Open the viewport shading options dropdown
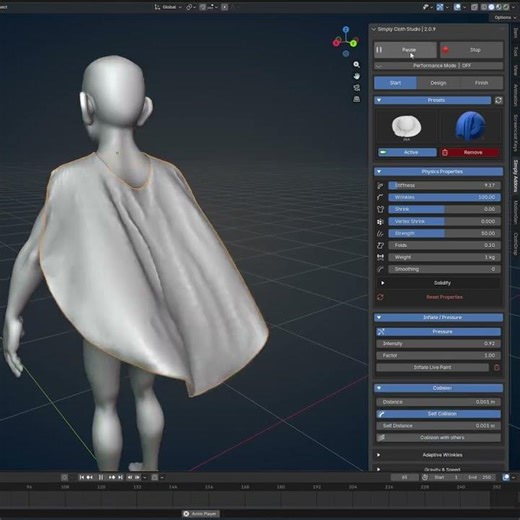 (x=514, y=7)
